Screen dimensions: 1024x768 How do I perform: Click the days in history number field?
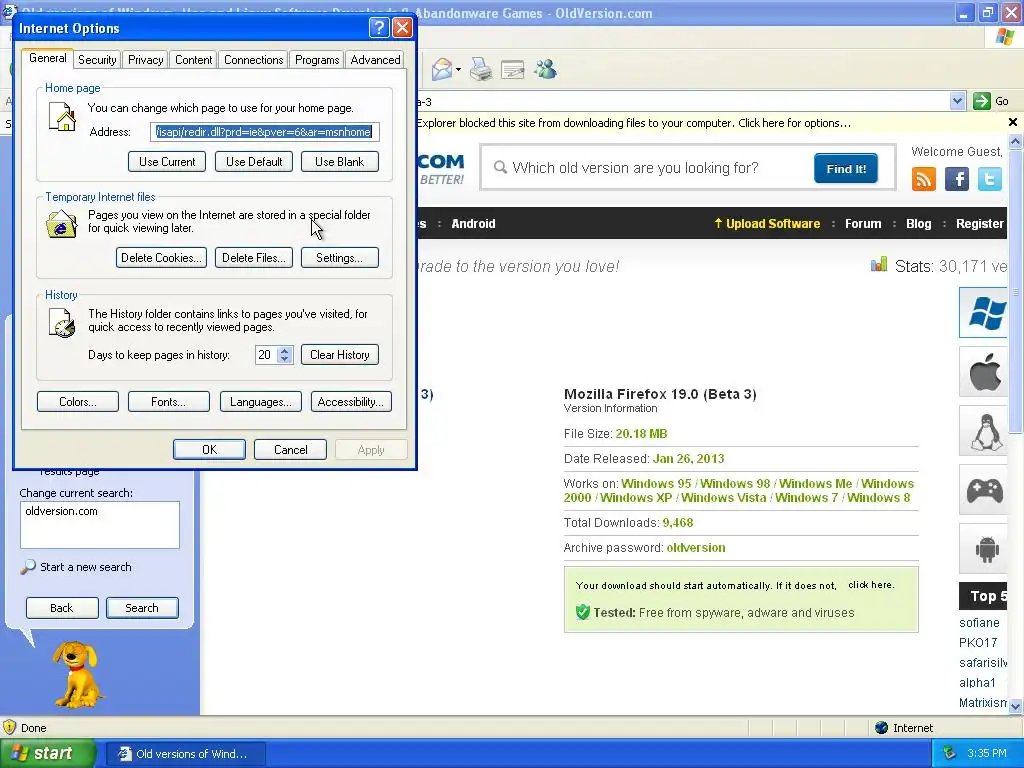(266, 355)
